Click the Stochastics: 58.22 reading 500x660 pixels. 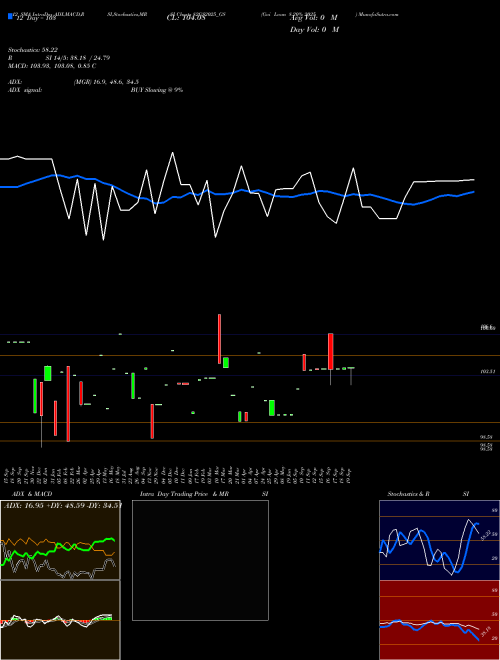pyautogui.click(x=33, y=50)
